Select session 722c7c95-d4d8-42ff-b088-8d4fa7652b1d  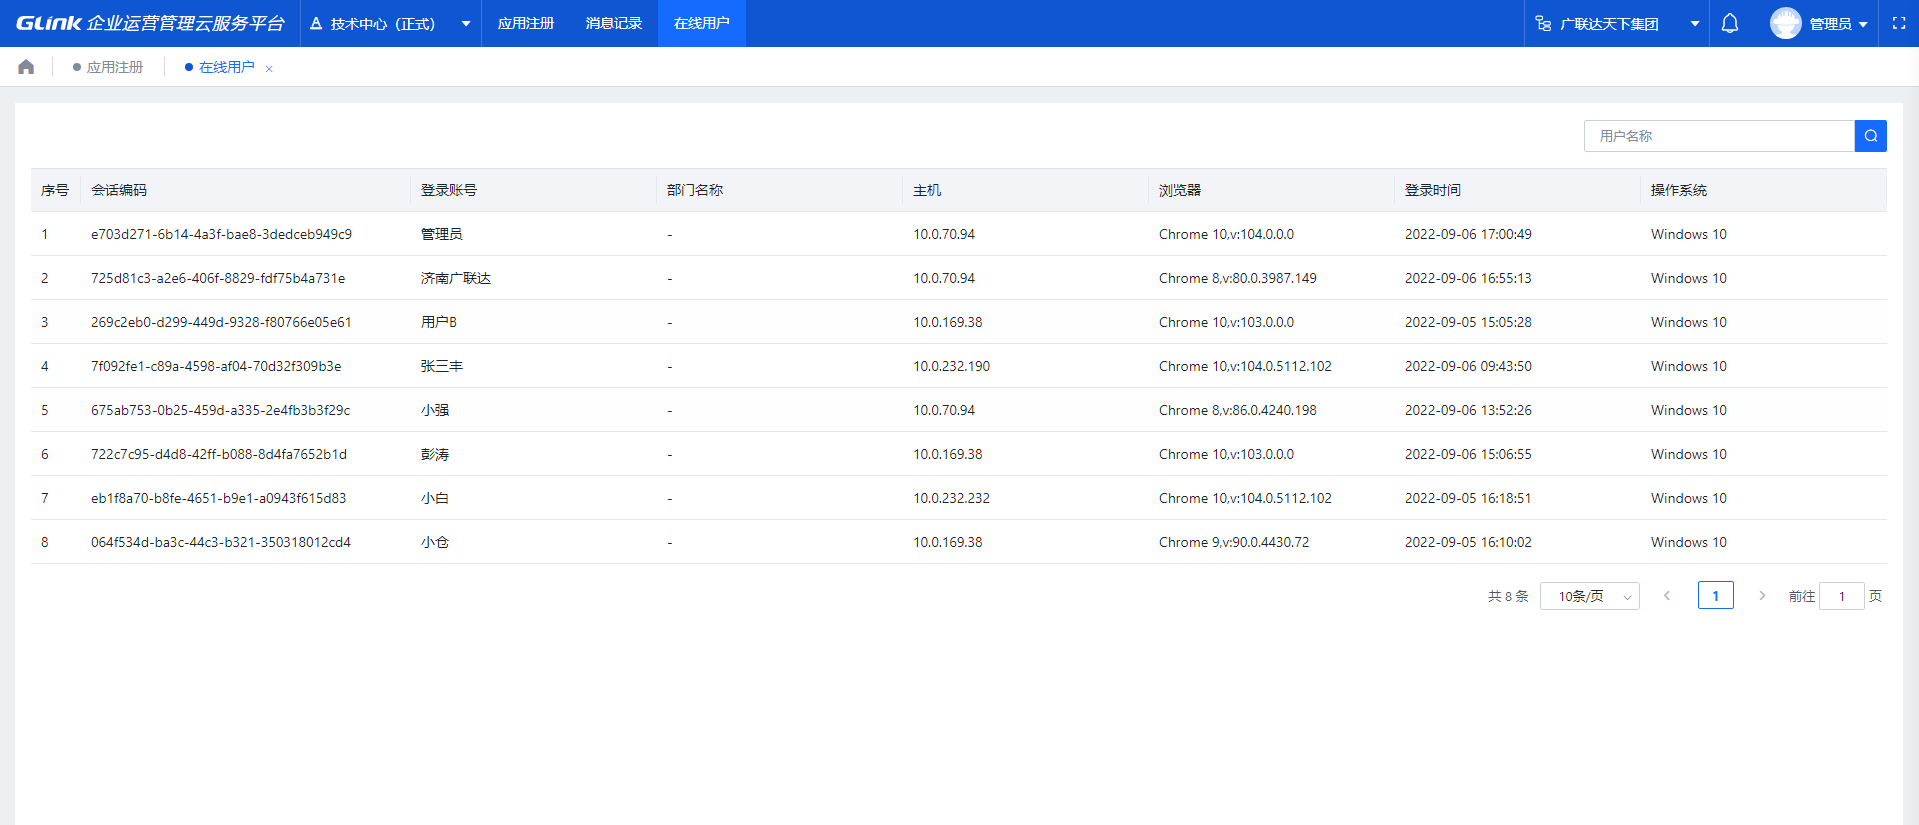[219, 454]
